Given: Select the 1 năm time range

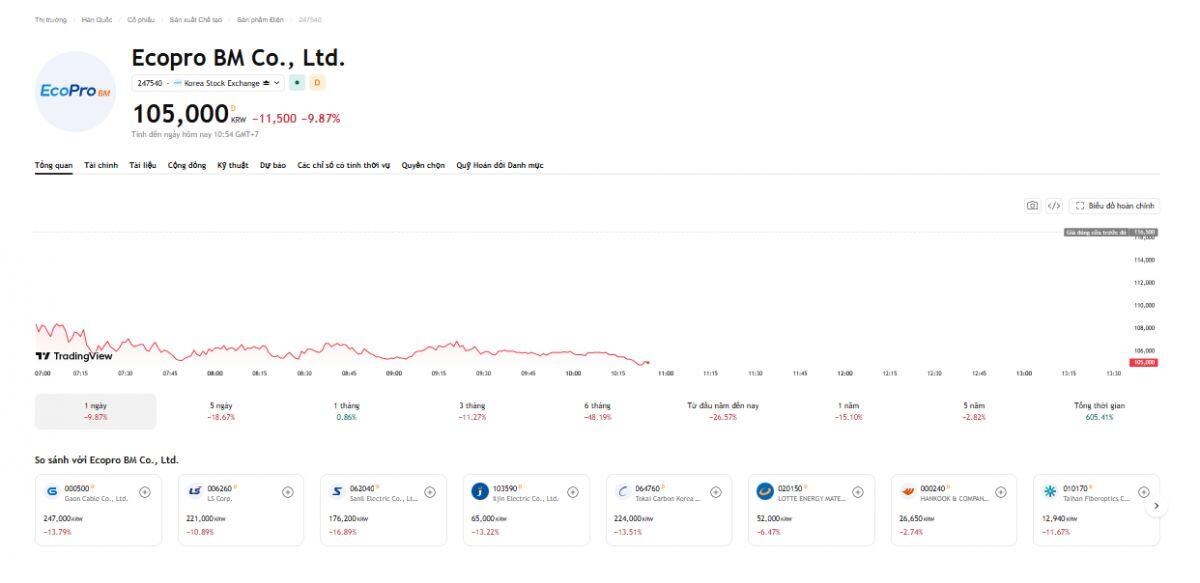Looking at the screenshot, I should click(848, 411).
